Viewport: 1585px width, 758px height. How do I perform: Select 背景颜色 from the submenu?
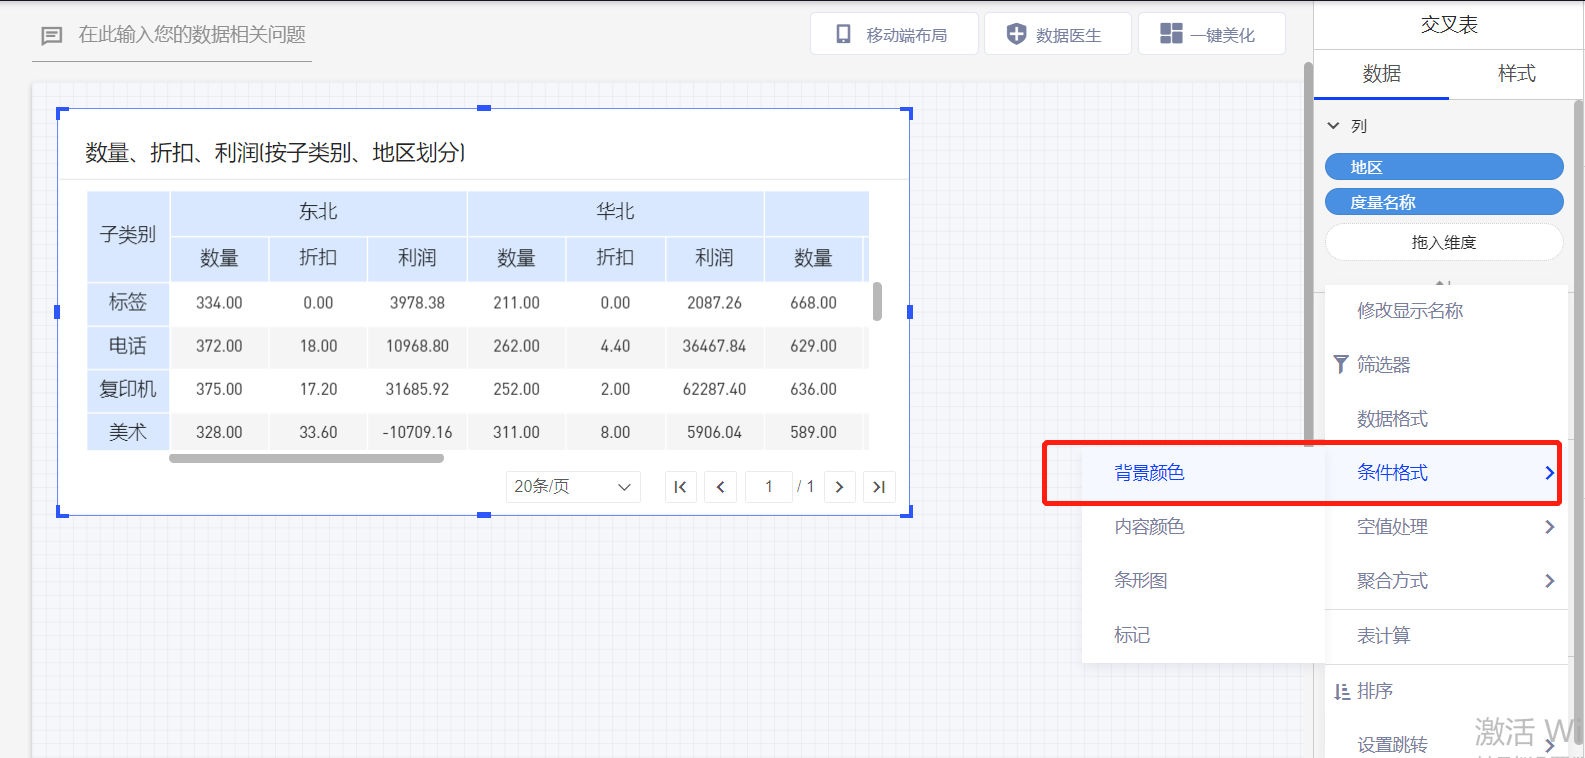1149,473
